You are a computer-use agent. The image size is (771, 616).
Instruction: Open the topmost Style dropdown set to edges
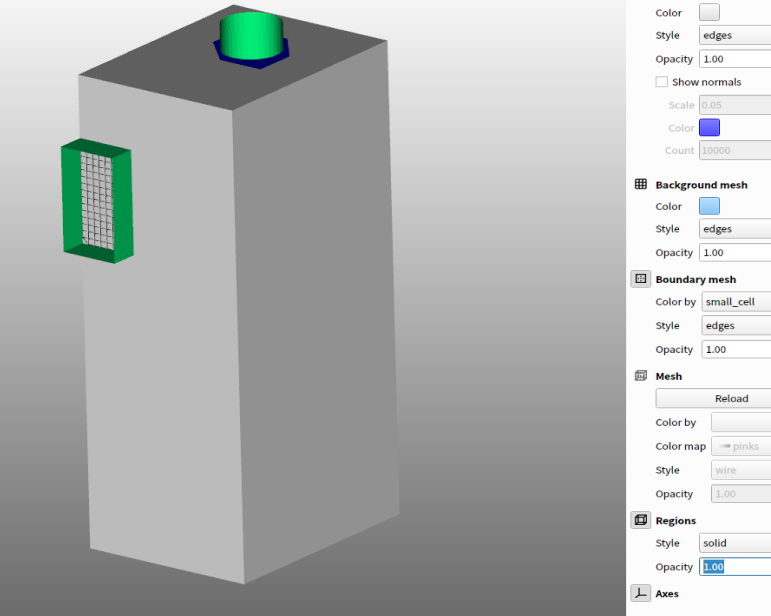[x=735, y=36]
